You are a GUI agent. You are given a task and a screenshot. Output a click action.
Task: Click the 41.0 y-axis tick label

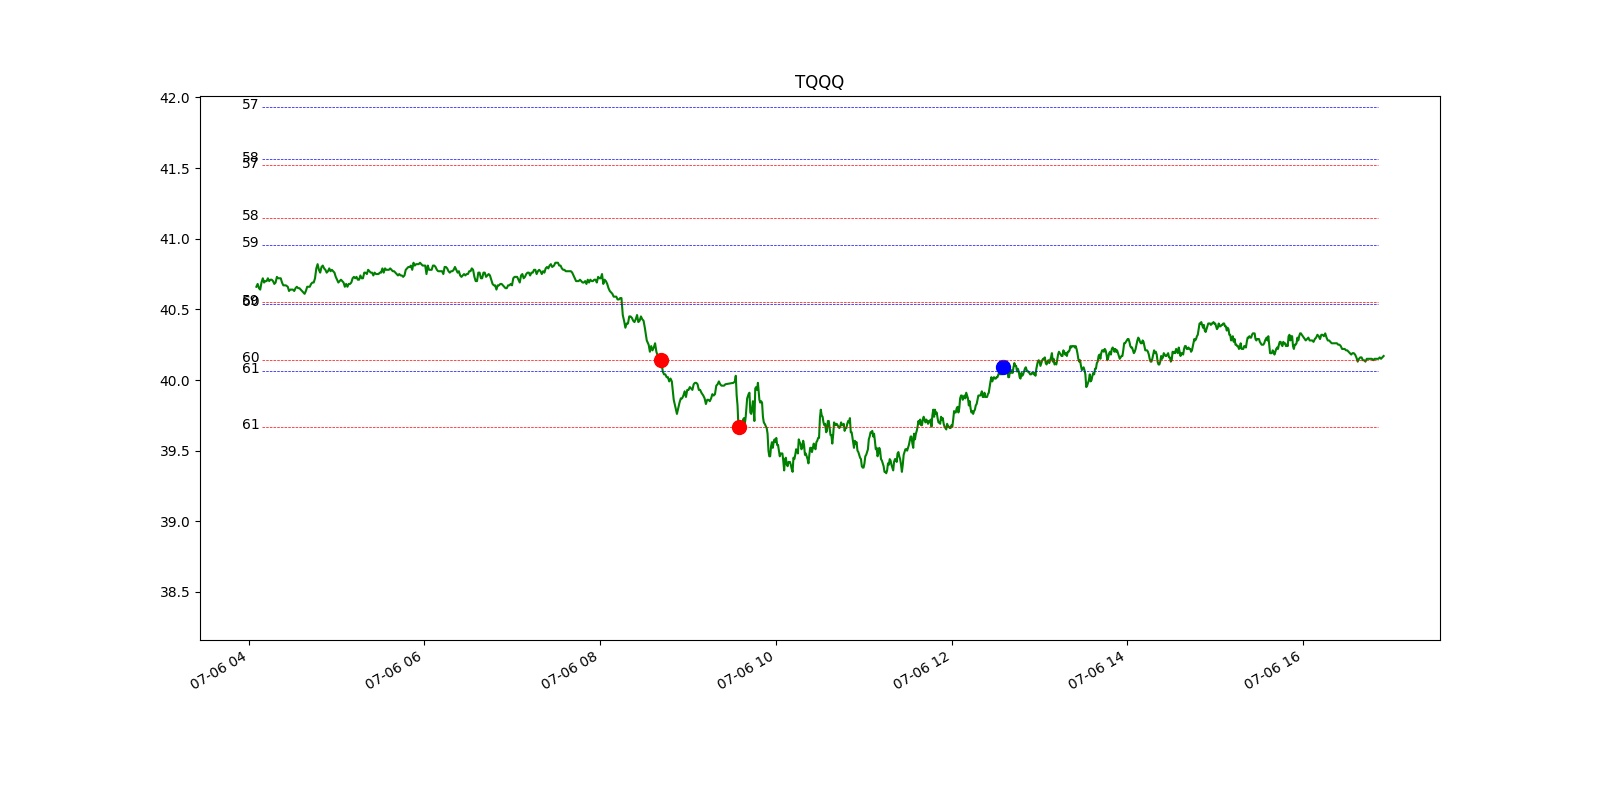174,239
